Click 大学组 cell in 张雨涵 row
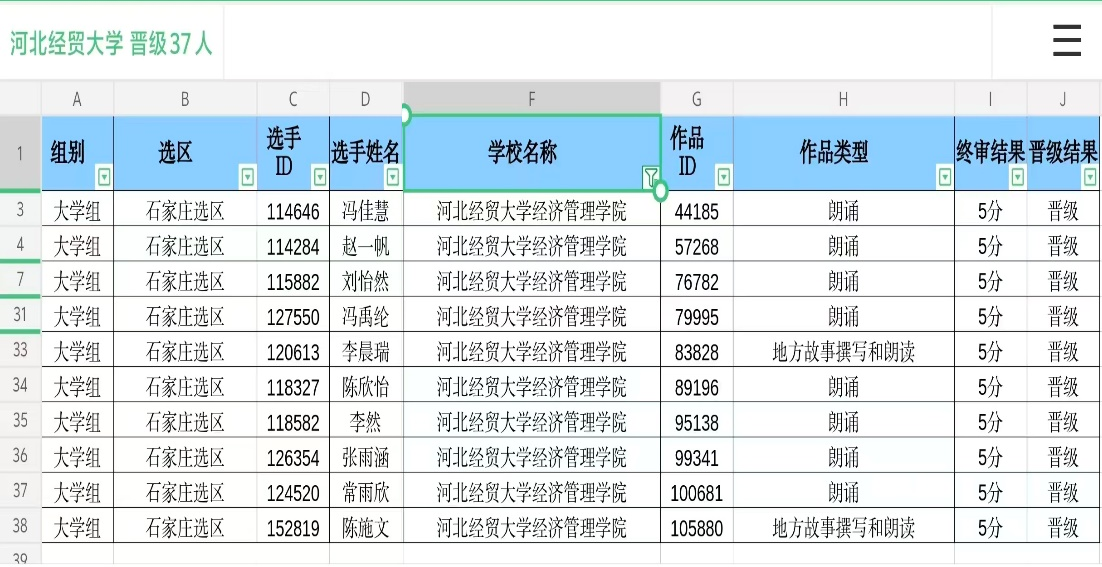This screenshot has width=1102, height=567. [77, 457]
